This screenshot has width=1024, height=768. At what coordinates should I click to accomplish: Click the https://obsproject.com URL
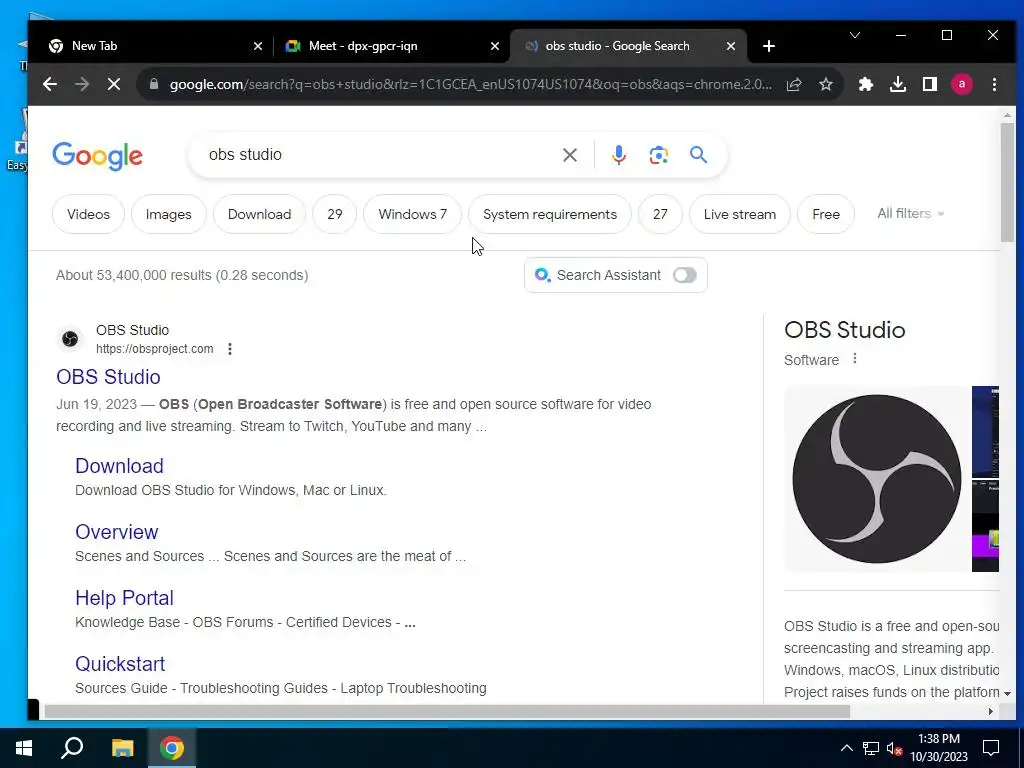(155, 349)
